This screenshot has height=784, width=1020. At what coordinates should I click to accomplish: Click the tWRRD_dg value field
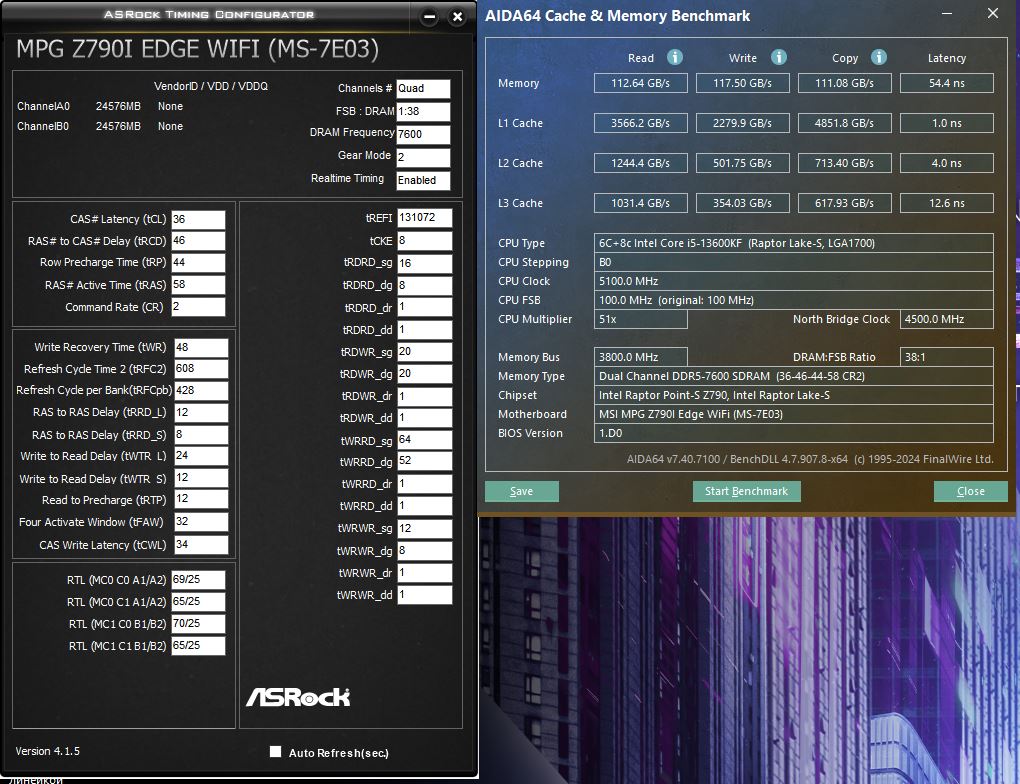pos(425,461)
